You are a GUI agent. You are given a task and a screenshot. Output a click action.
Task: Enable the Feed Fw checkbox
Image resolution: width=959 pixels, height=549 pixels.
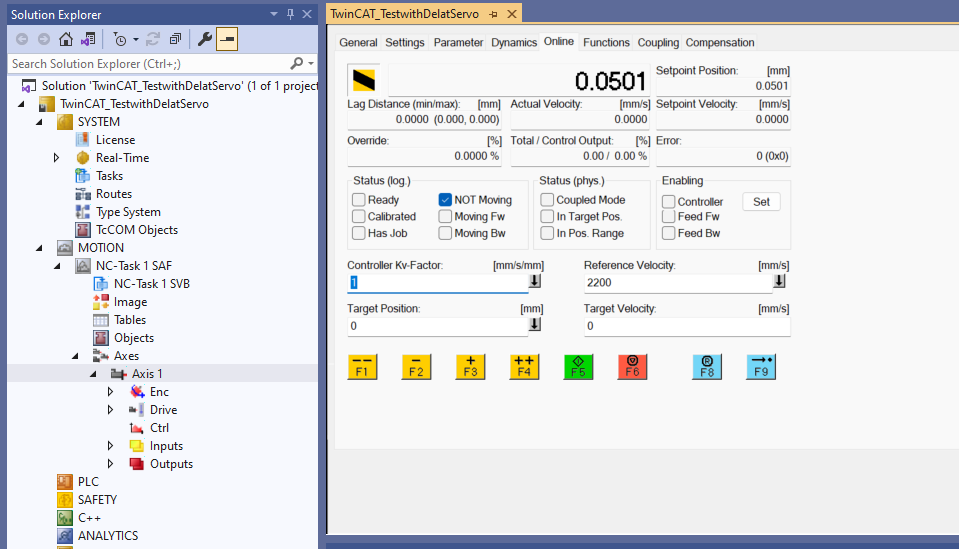(668, 216)
